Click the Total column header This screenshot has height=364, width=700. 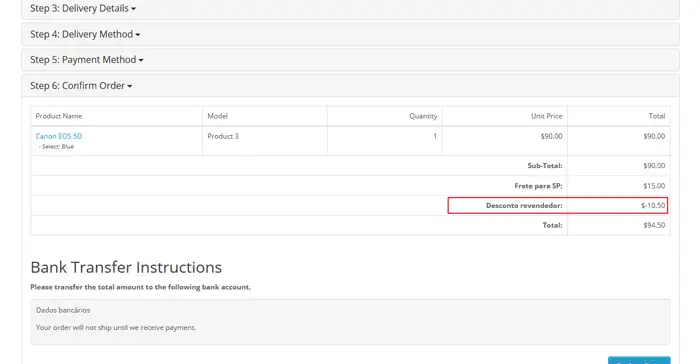[x=657, y=116]
